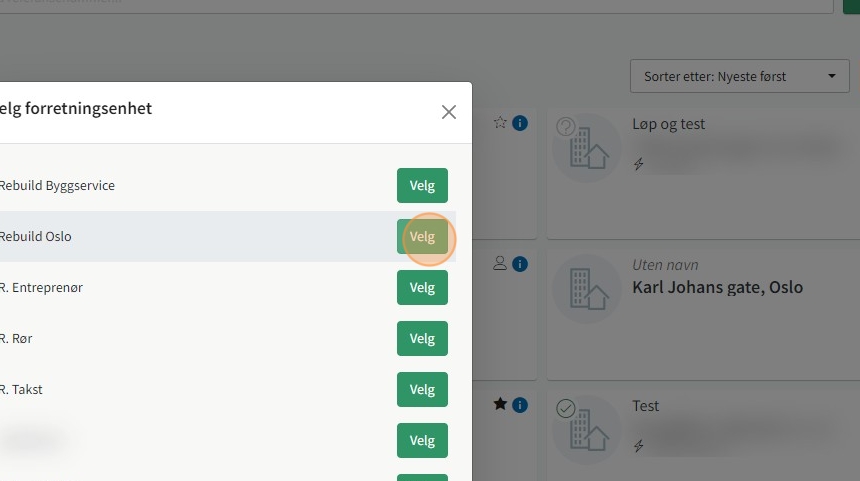Click the lightning icon under Løp og test
The height and width of the screenshot is (481, 860).
[638, 163]
